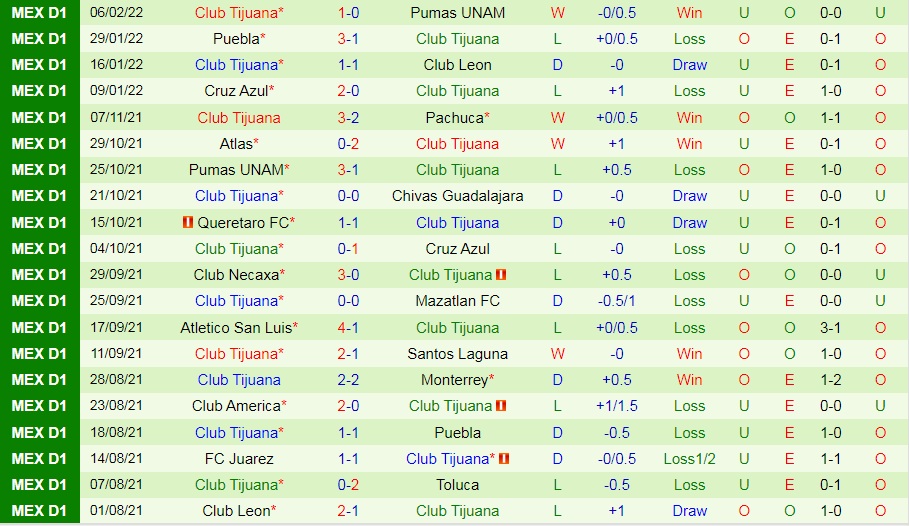The width and height of the screenshot is (909, 526).
Task: Select the Club Necaxa team link
Action: click(x=237, y=274)
